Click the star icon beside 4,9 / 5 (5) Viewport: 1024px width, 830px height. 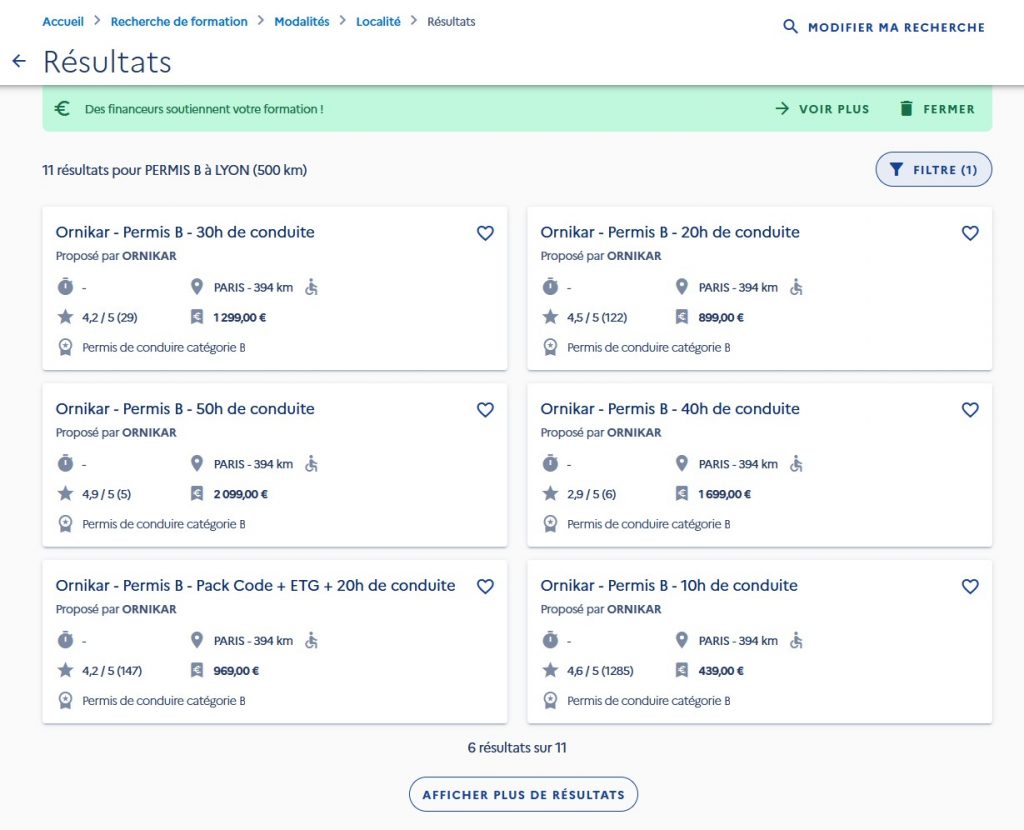point(65,494)
